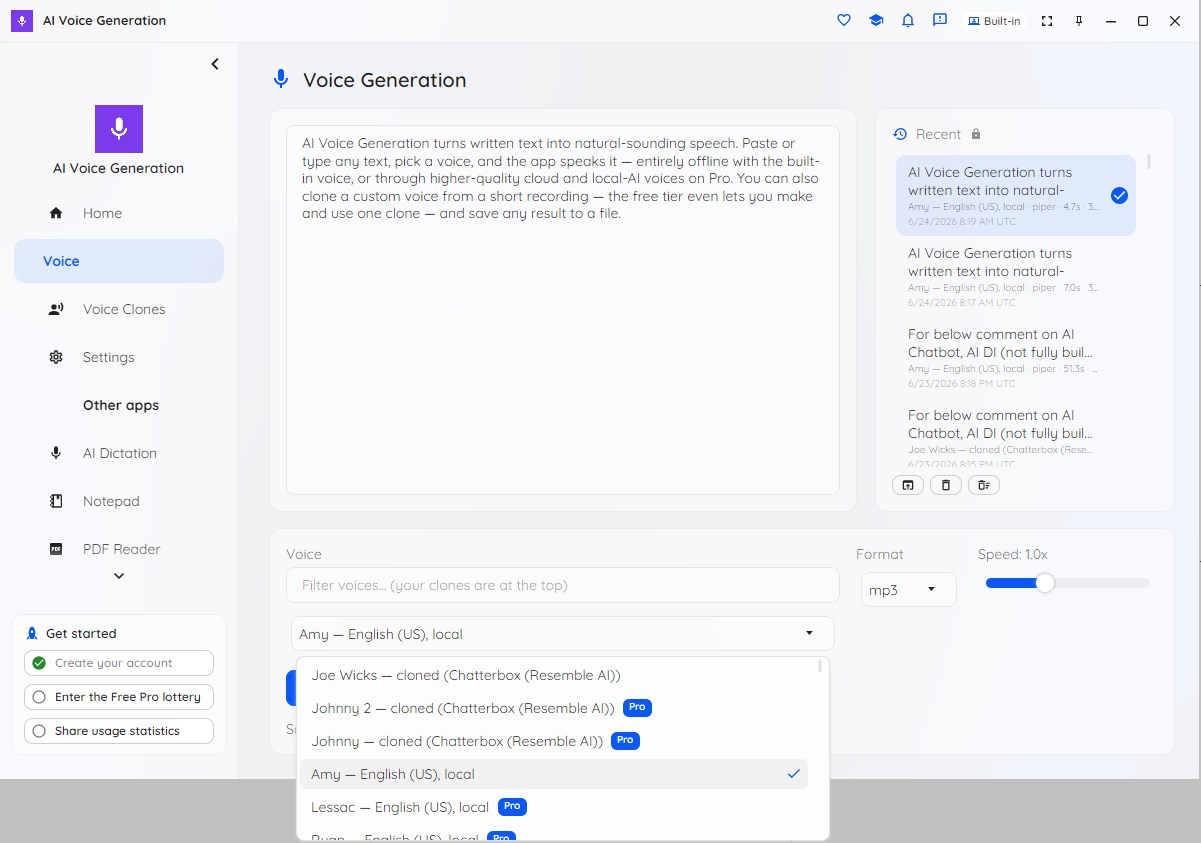Choose Joe Wicks cloned voice option

(x=555, y=675)
